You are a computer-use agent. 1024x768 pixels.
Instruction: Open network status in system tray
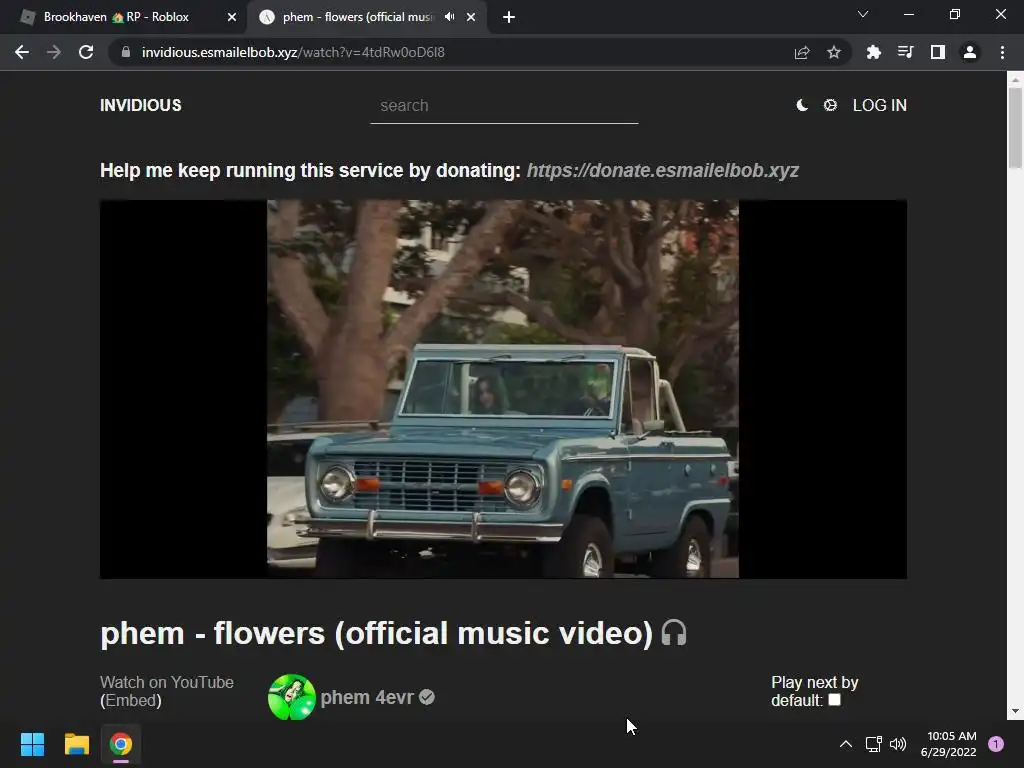pyautogui.click(x=873, y=744)
